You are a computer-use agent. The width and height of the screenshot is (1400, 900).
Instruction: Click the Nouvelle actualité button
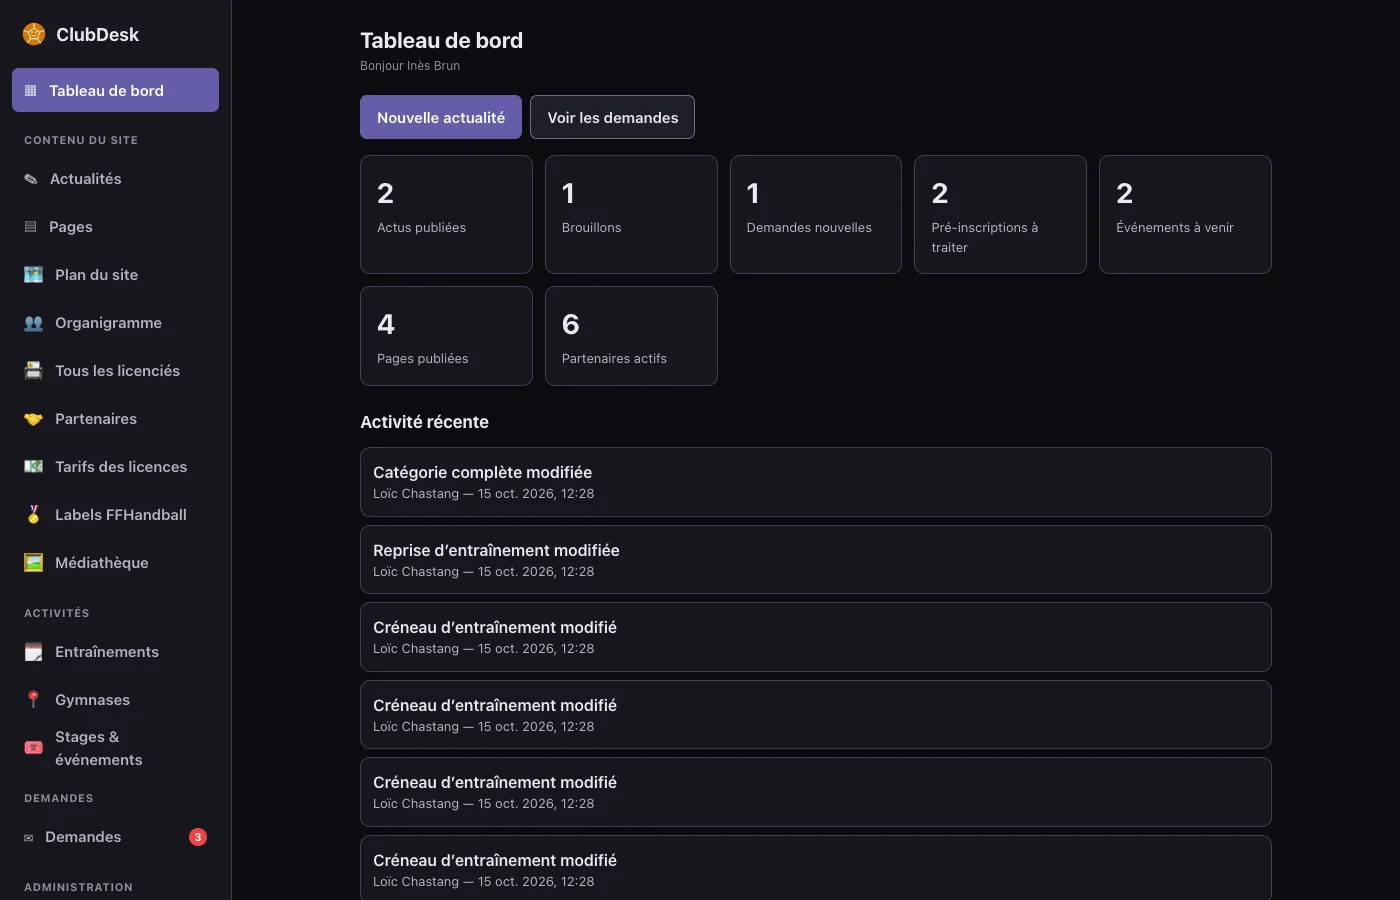441,117
